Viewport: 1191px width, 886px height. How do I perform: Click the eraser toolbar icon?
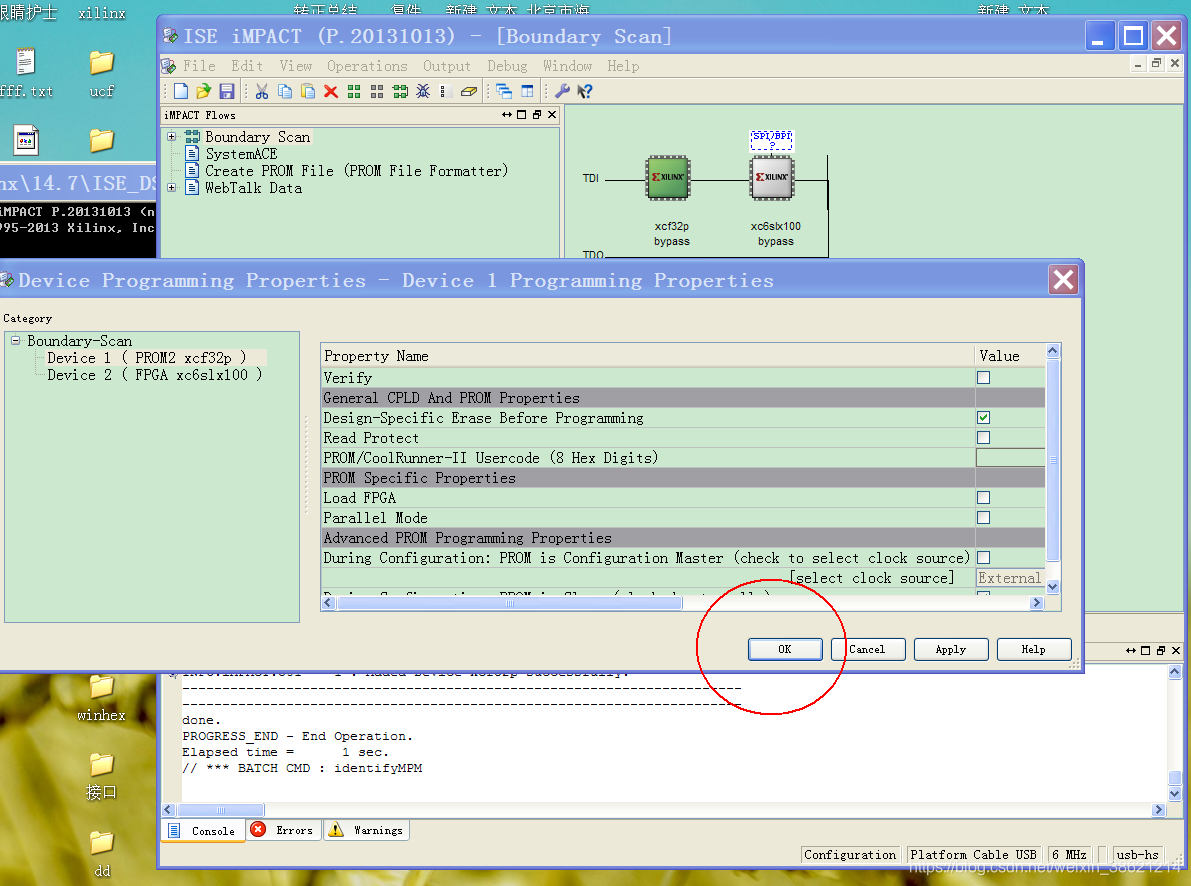[x=469, y=91]
